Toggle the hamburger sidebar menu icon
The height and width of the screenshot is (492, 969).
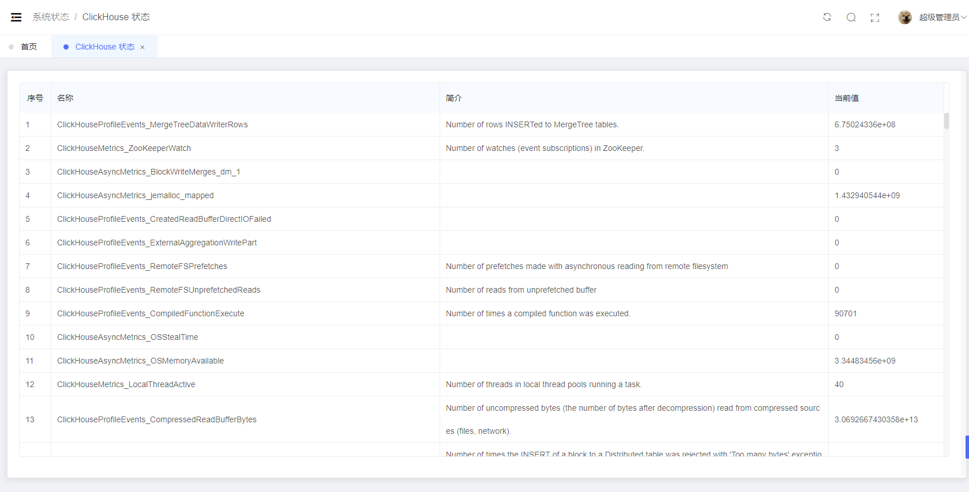tap(16, 17)
